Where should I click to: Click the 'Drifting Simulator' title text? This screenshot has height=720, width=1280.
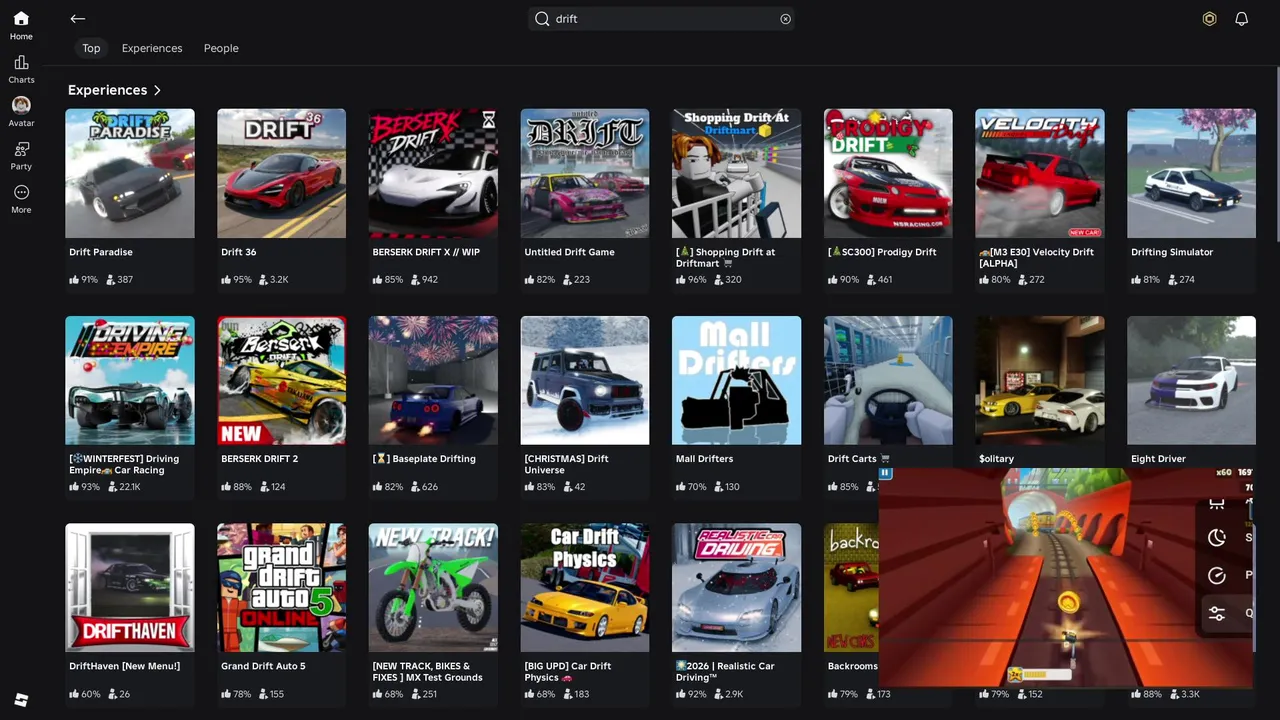(1172, 252)
